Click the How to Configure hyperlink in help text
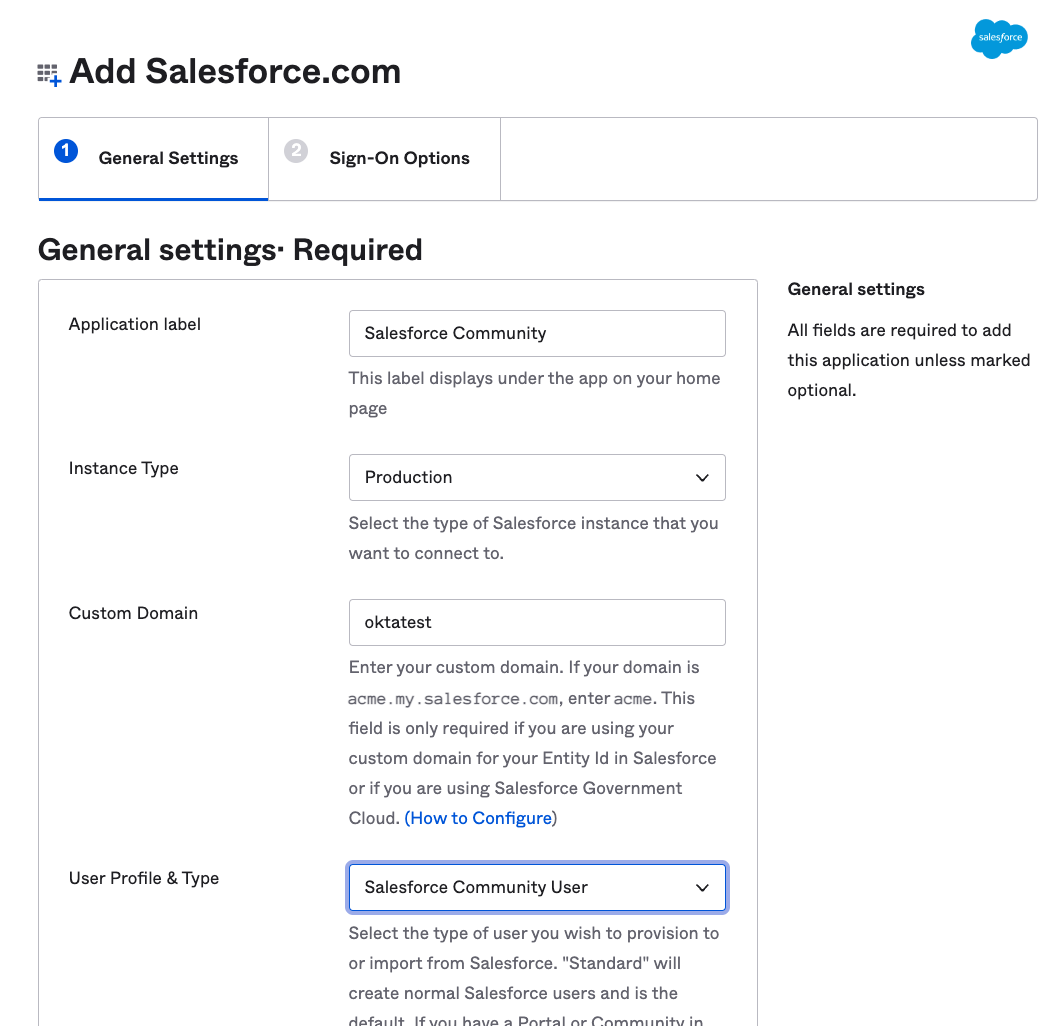The image size is (1064, 1026). pos(480,818)
